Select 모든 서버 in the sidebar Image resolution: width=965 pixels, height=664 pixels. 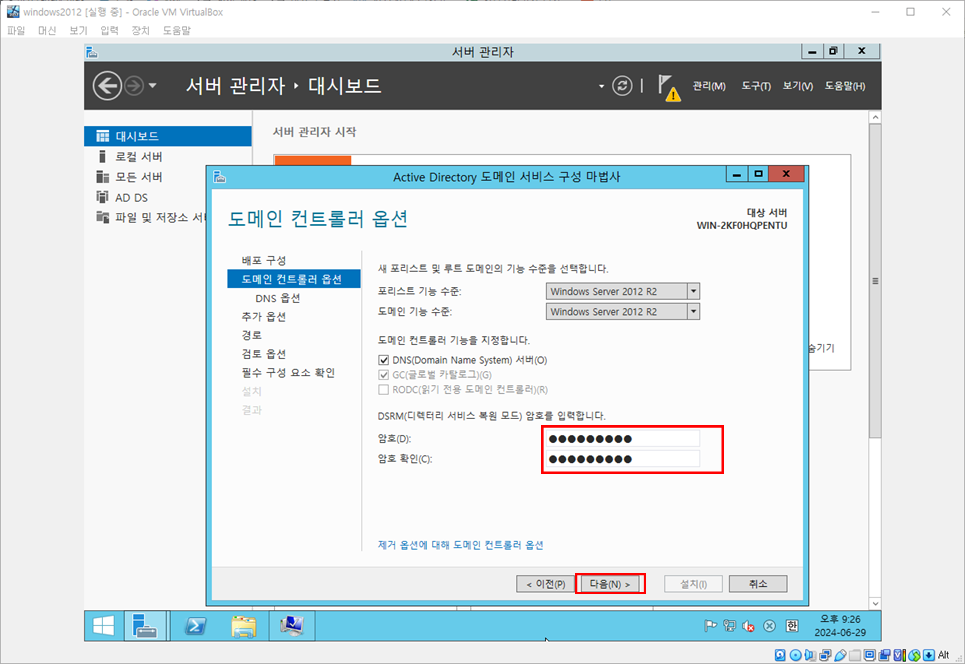point(138,177)
